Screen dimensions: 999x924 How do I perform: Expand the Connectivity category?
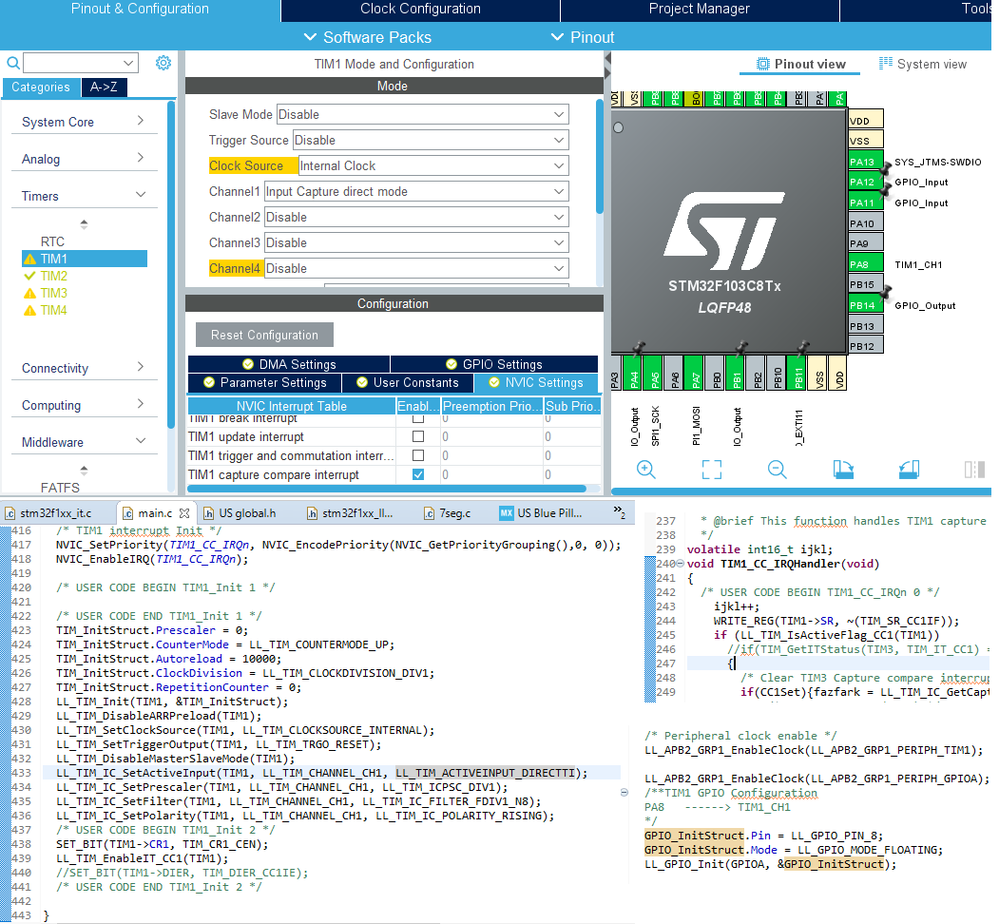(85, 368)
